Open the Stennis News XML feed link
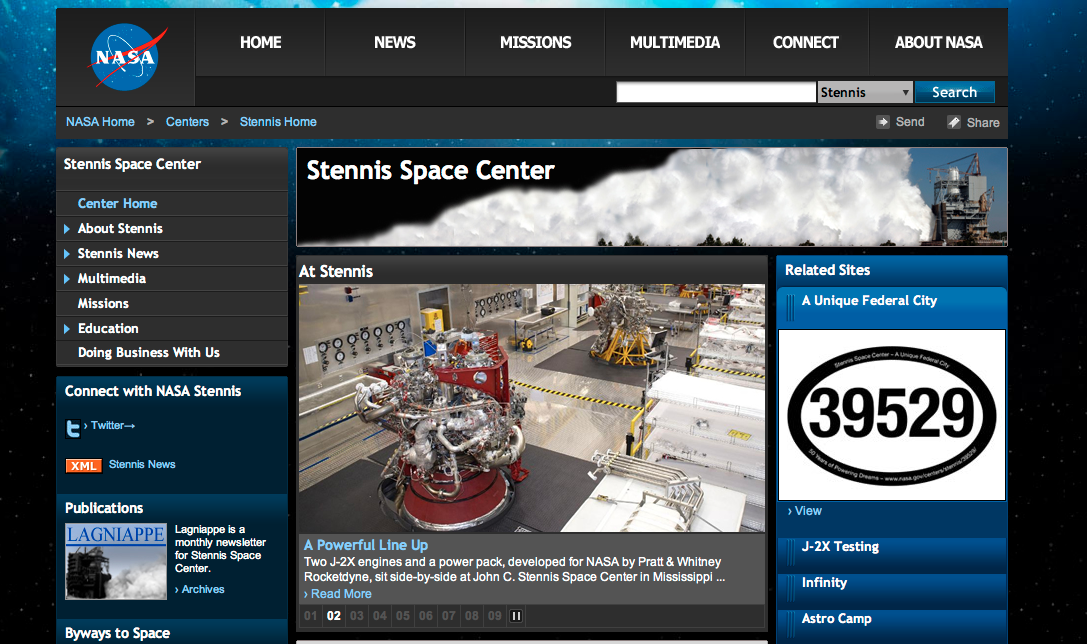This screenshot has width=1087, height=644. [142, 464]
